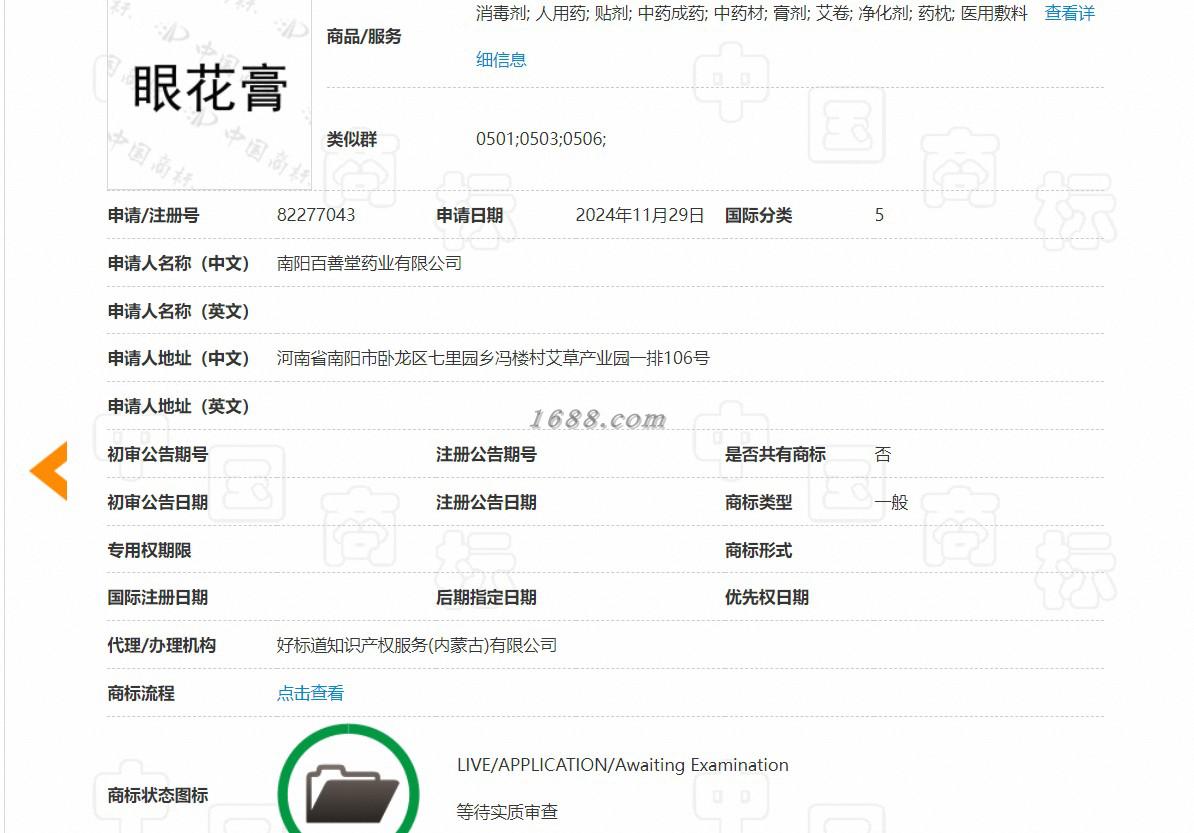Click the trademark type value 一般
This screenshot has height=833, width=1194.
coord(891,503)
